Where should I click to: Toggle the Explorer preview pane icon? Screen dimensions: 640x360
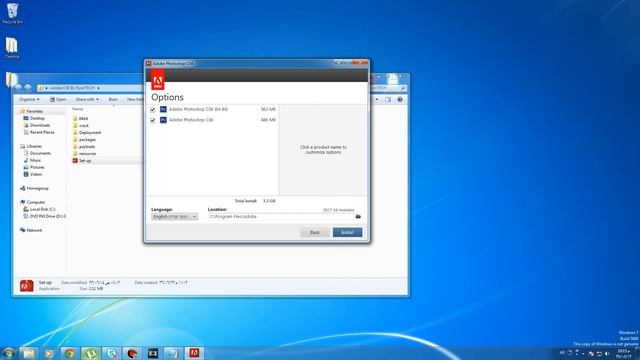click(x=388, y=100)
